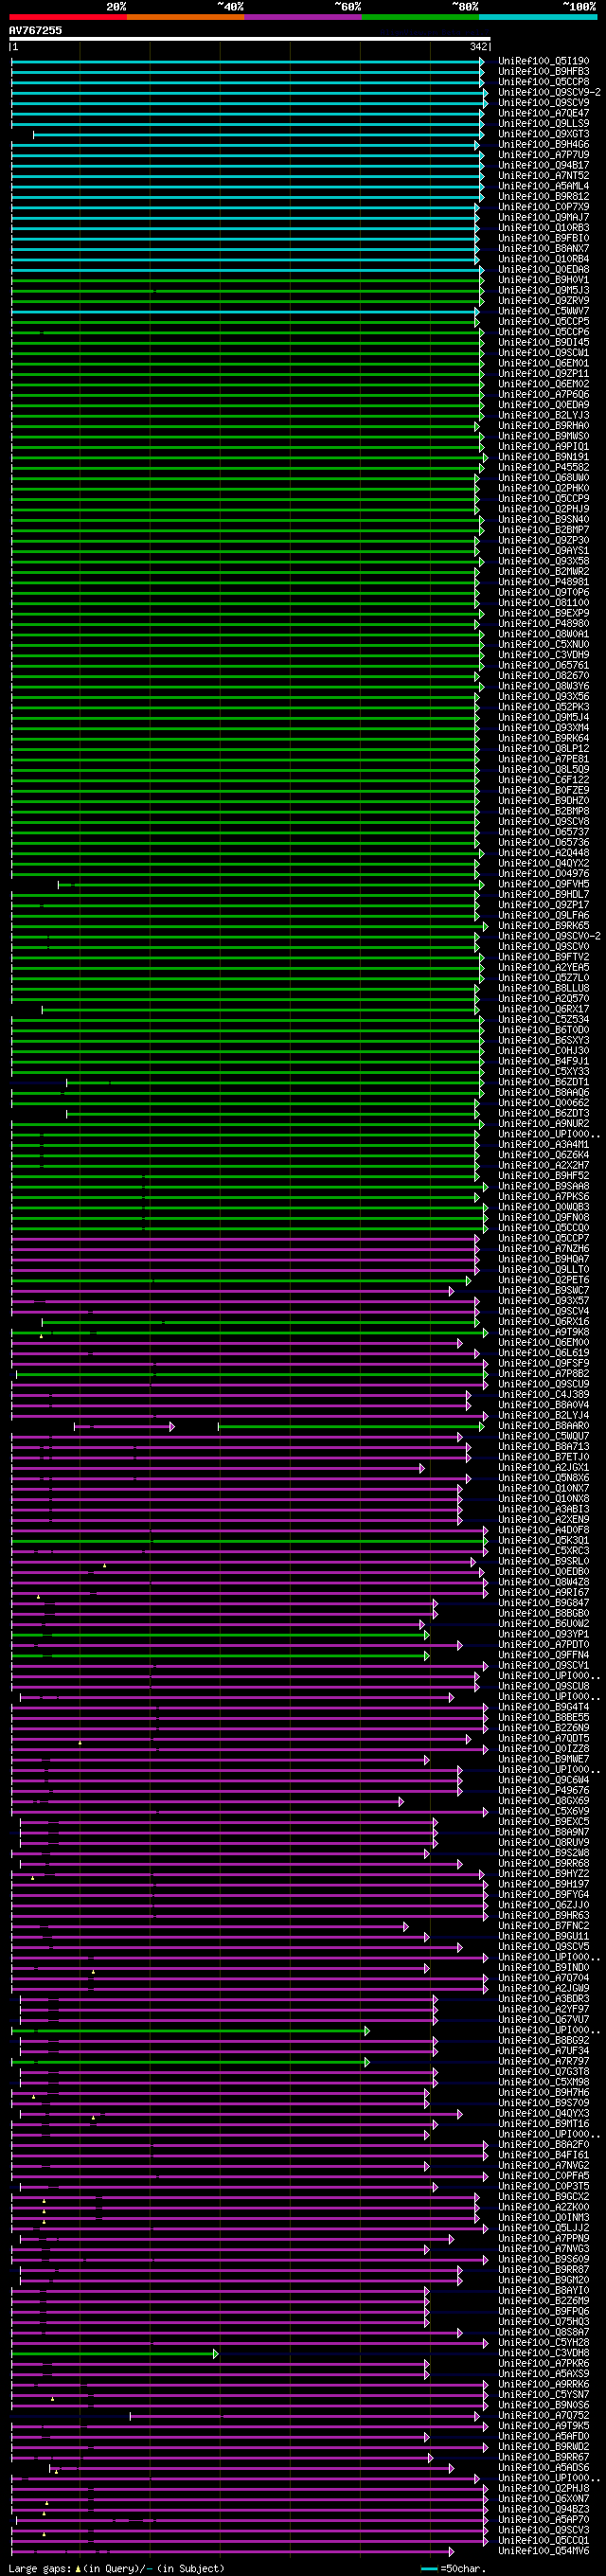This screenshot has height=2576, width=606.
Task: Click the query end position 342
Action: click(479, 47)
